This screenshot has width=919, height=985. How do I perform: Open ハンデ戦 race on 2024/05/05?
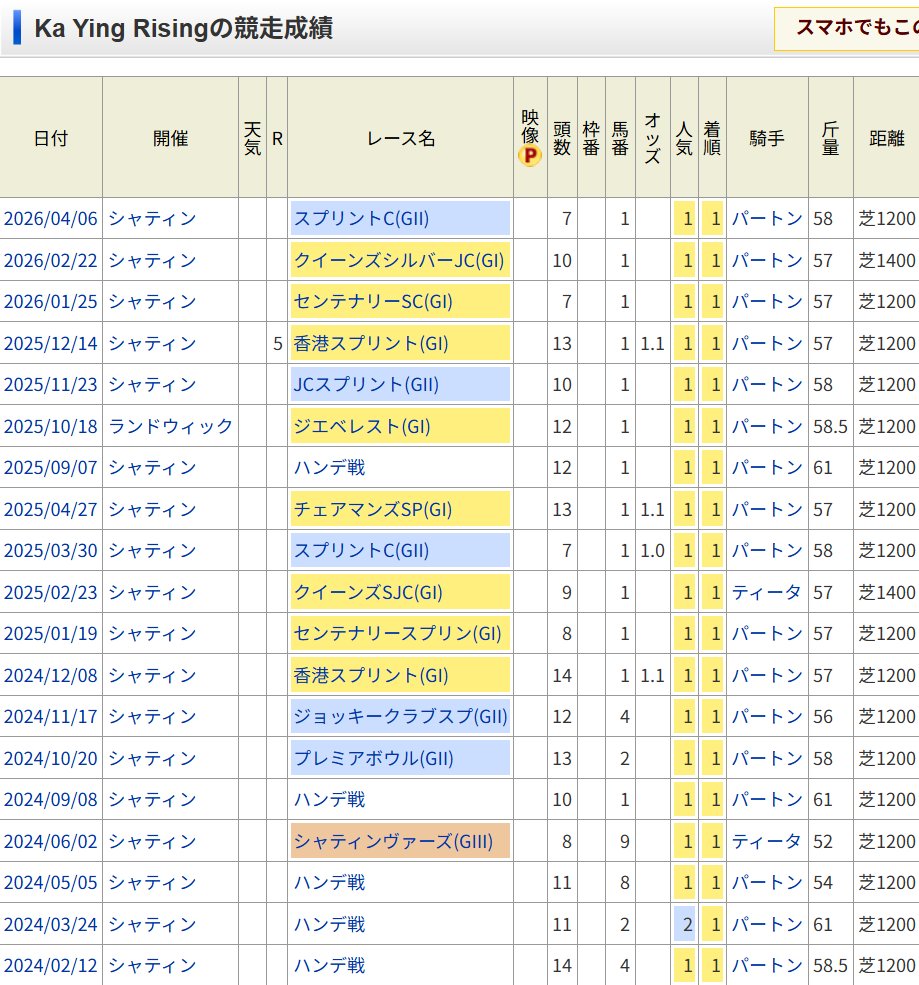click(x=329, y=883)
